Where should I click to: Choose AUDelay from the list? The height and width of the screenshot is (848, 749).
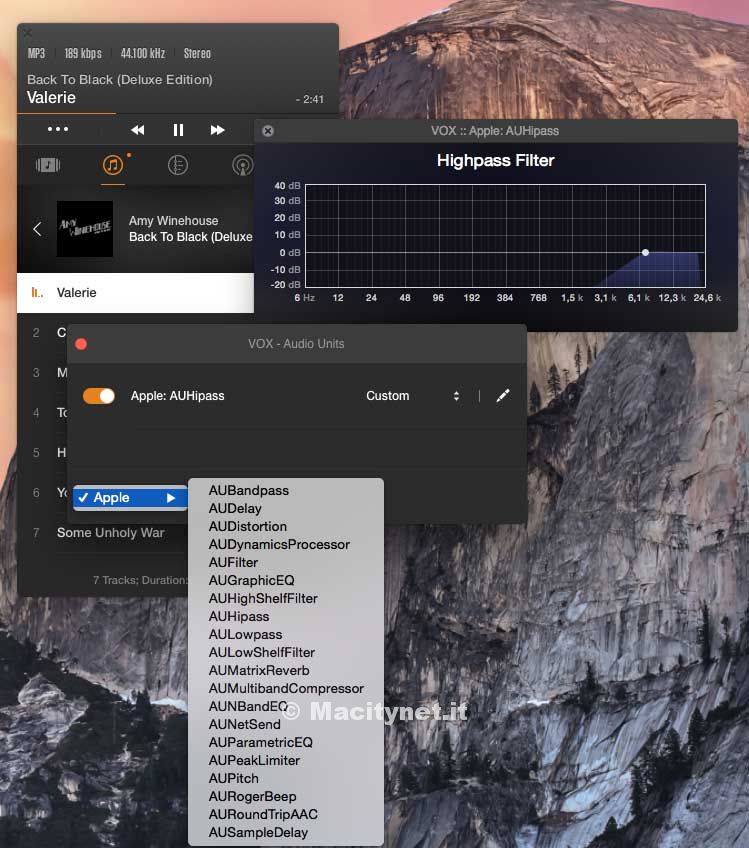pos(286,508)
